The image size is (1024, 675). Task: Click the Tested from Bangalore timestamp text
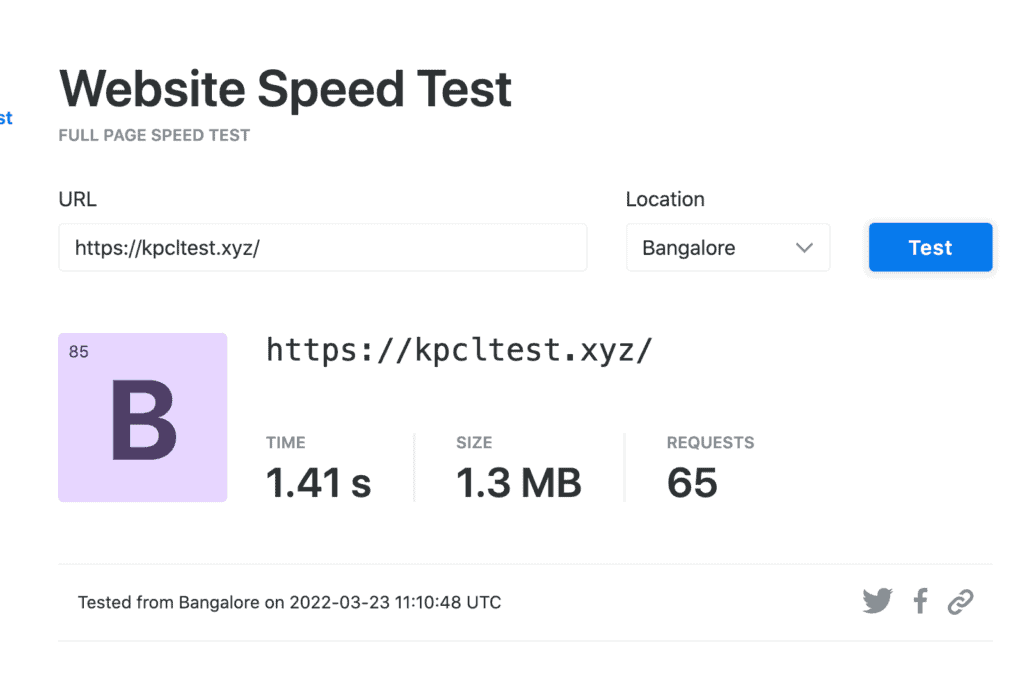click(288, 602)
